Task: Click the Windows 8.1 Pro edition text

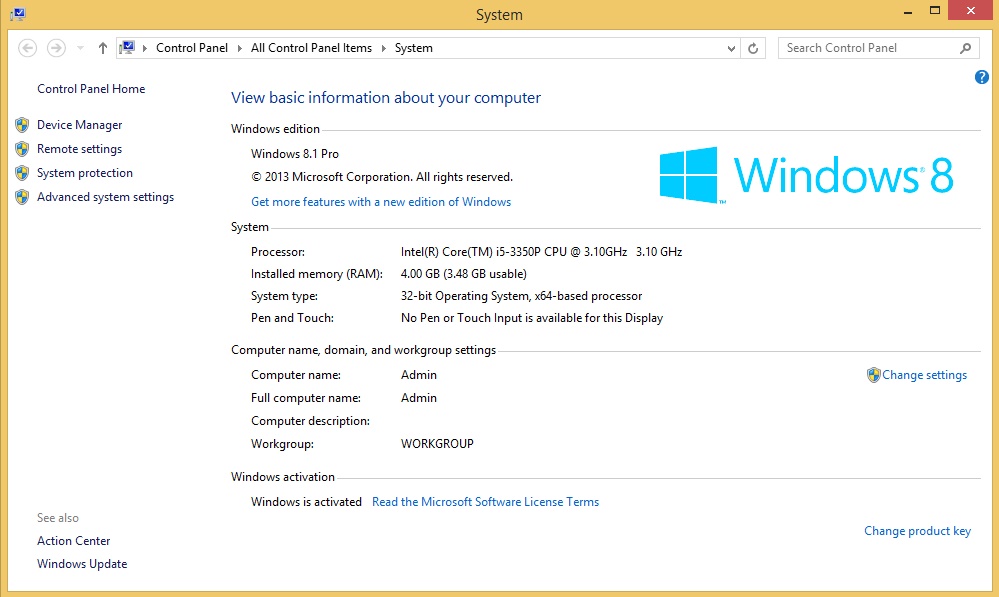Action: point(295,154)
